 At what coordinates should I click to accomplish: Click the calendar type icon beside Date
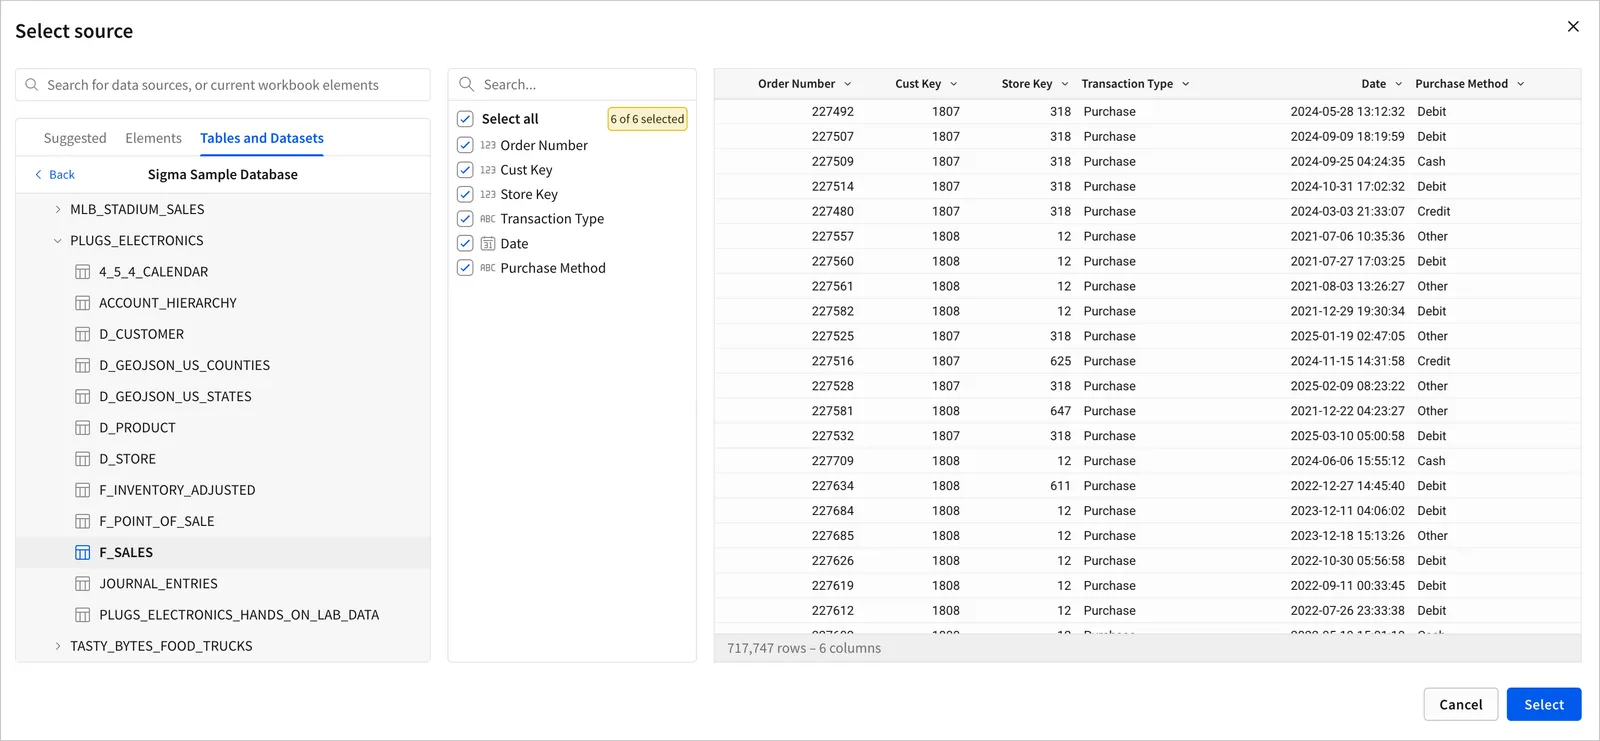click(x=488, y=244)
